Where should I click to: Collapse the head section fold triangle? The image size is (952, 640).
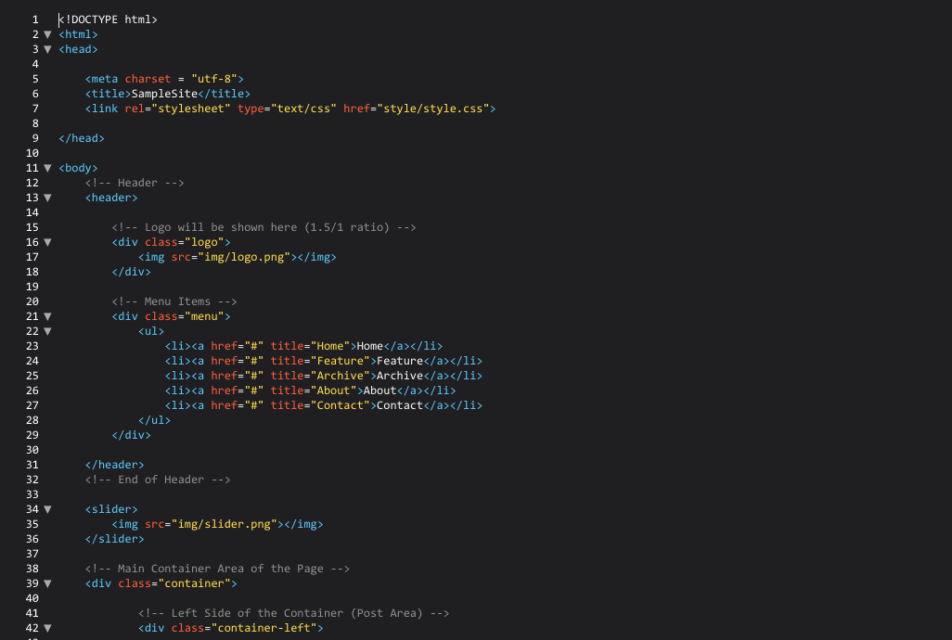tap(47, 48)
